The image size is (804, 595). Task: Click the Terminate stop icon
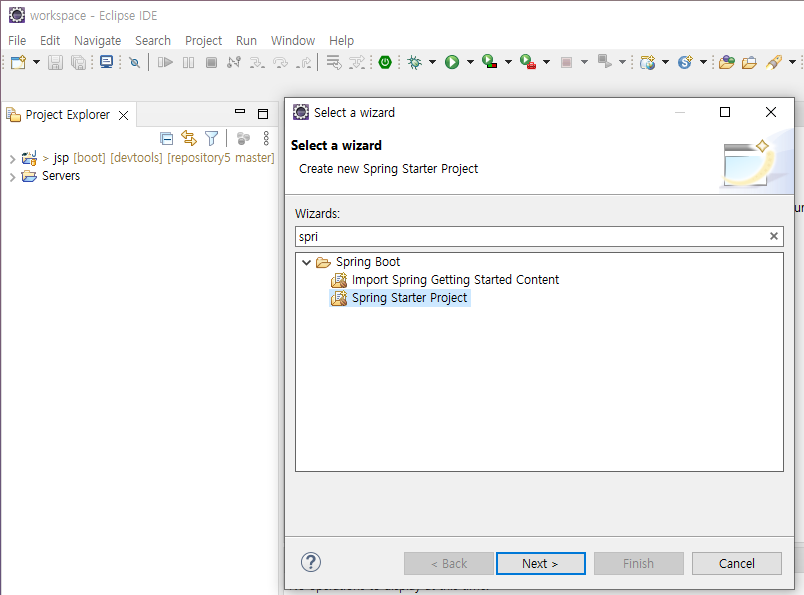(x=211, y=63)
